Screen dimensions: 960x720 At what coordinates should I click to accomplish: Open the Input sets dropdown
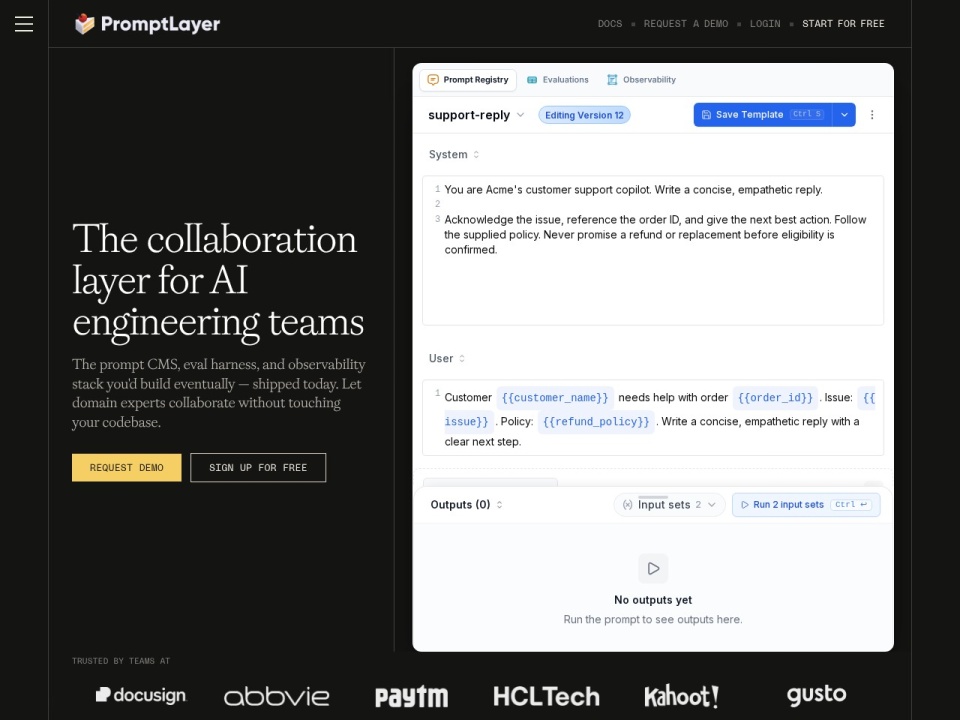(669, 504)
